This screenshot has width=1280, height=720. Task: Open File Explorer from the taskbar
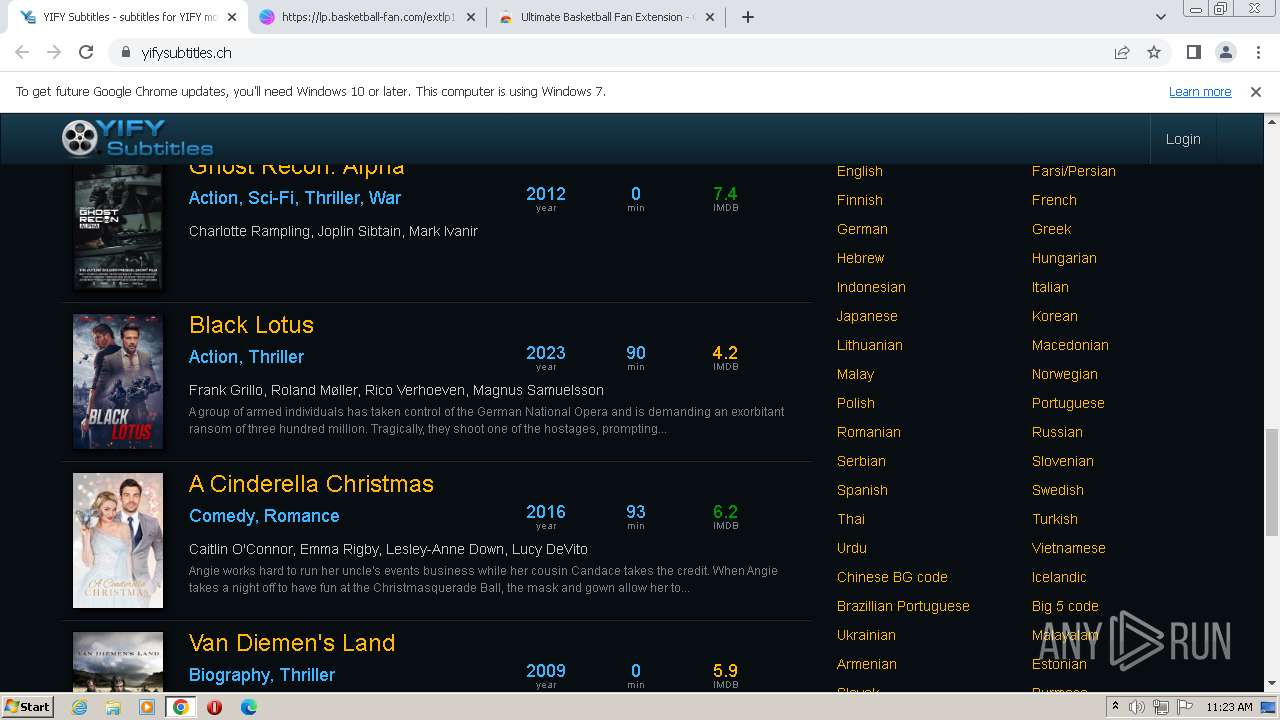(x=113, y=707)
